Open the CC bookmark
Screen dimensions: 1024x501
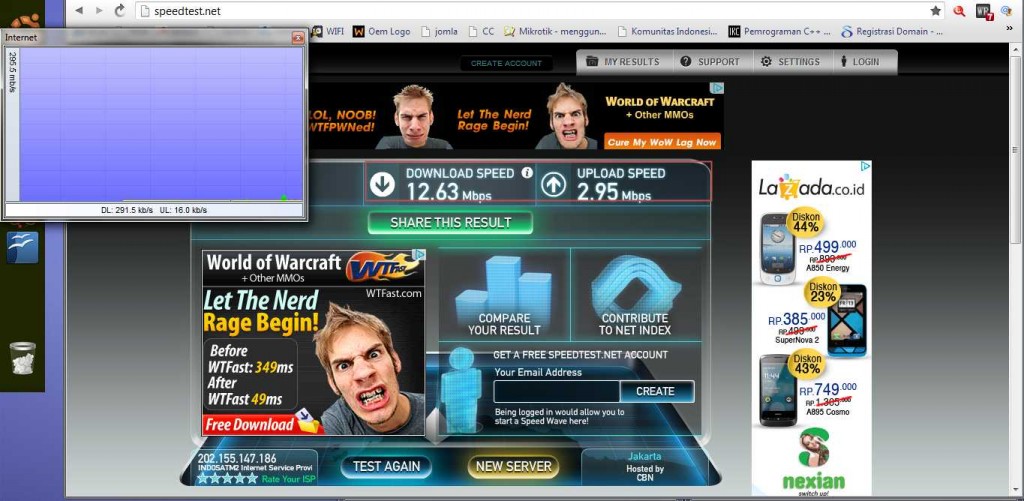[481, 31]
